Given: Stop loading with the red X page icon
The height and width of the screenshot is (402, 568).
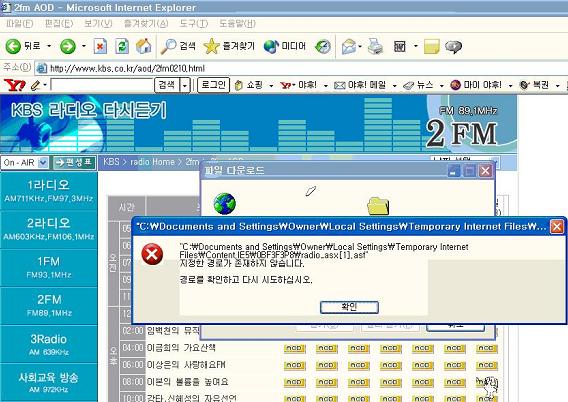Looking at the screenshot, I should click(100, 46).
